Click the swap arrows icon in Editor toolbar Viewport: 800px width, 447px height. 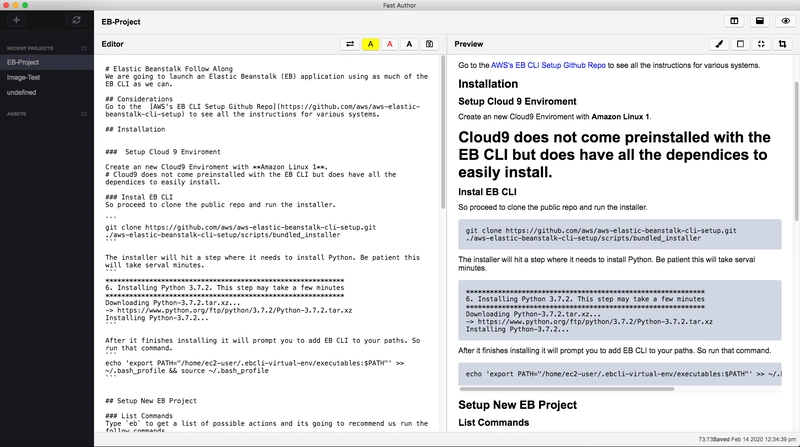pos(350,44)
